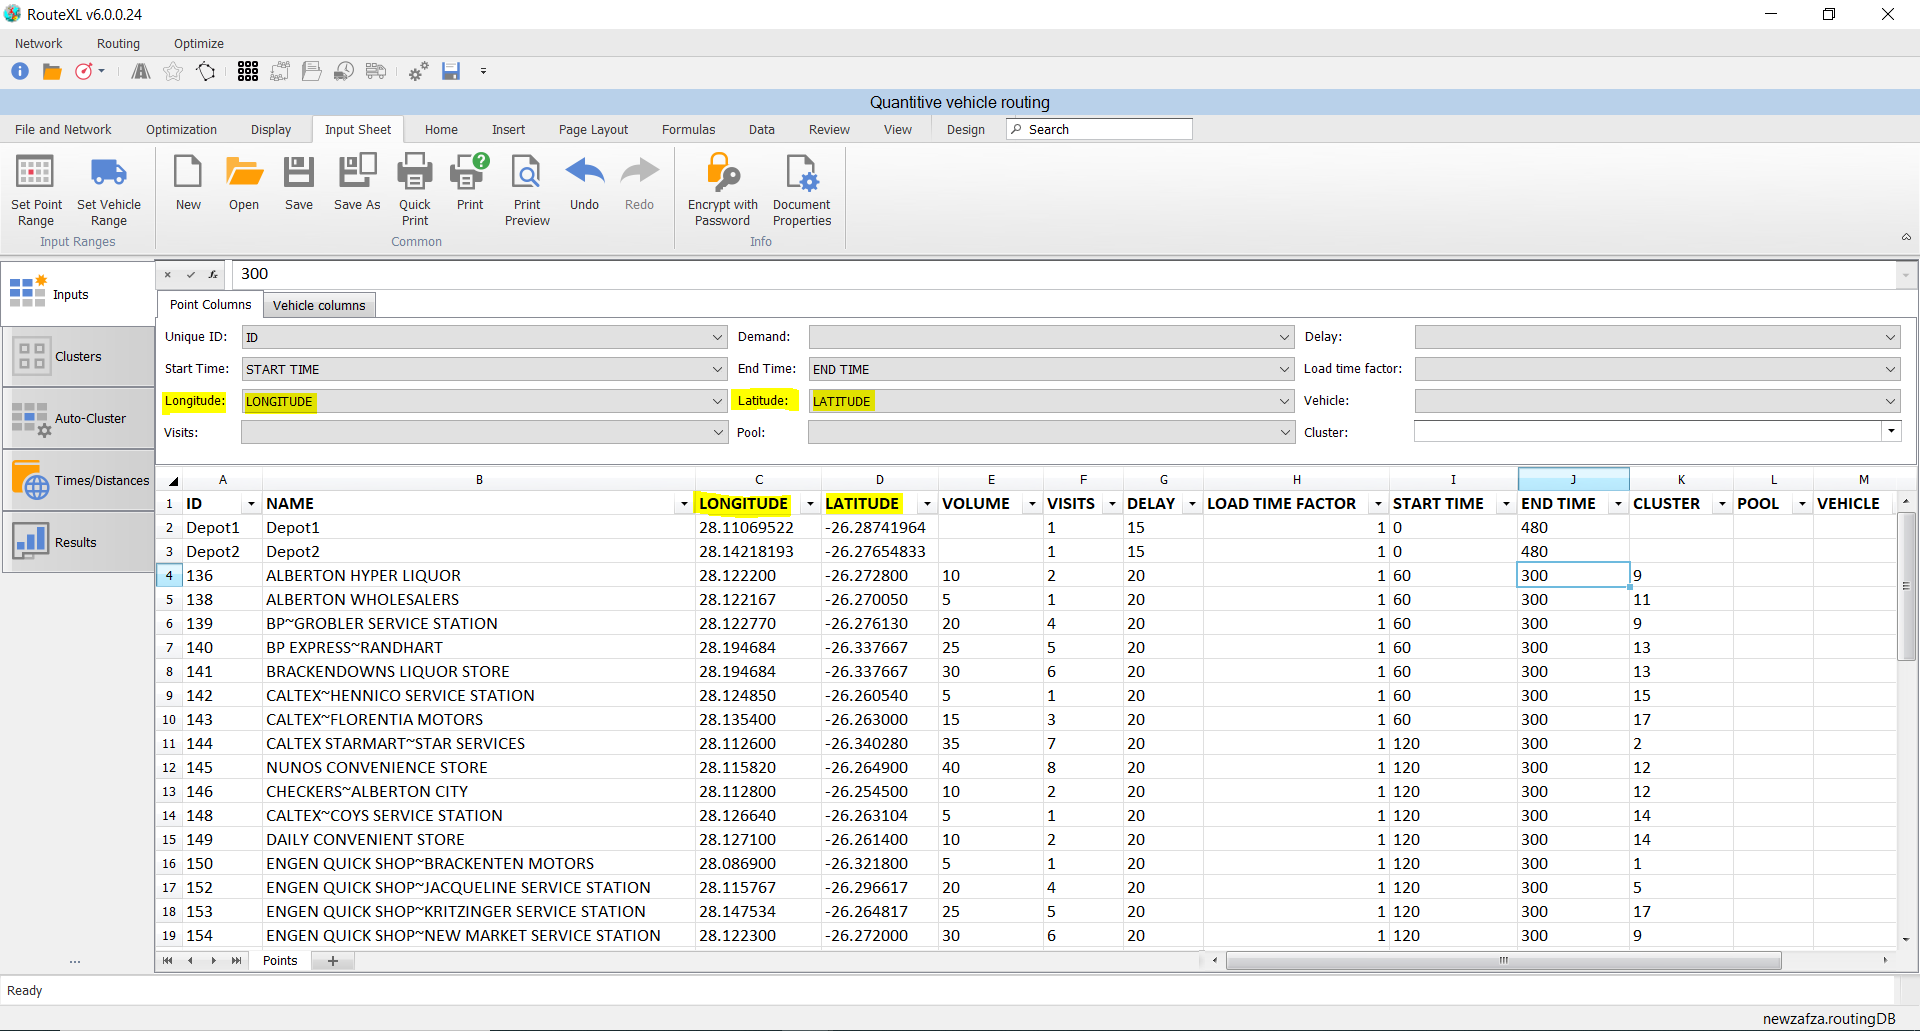
Task: Open the Auto-Cluster side panel
Action: [78, 418]
